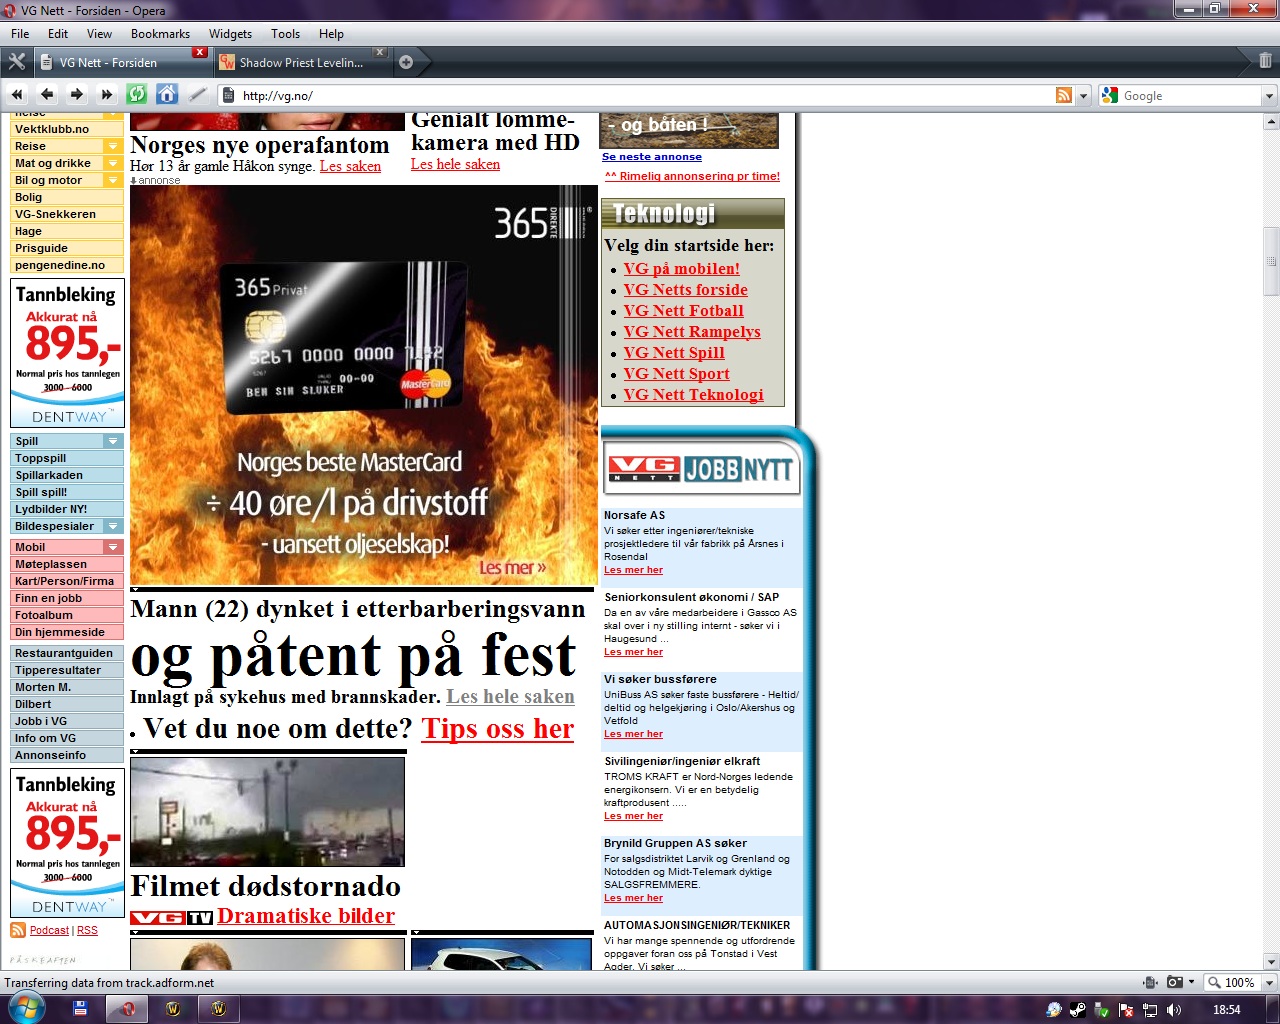This screenshot has width=1280, height=1024.
Task: Click the Google search input field
Action: tap(1190, 96)
